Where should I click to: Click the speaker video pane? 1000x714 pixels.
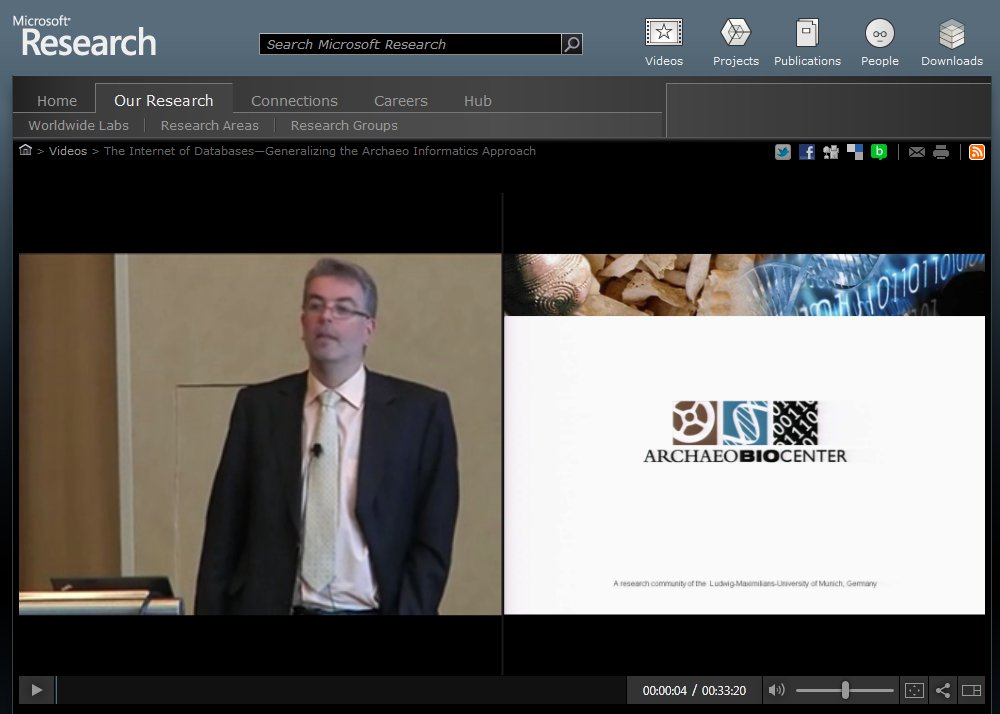pos(260,434)
